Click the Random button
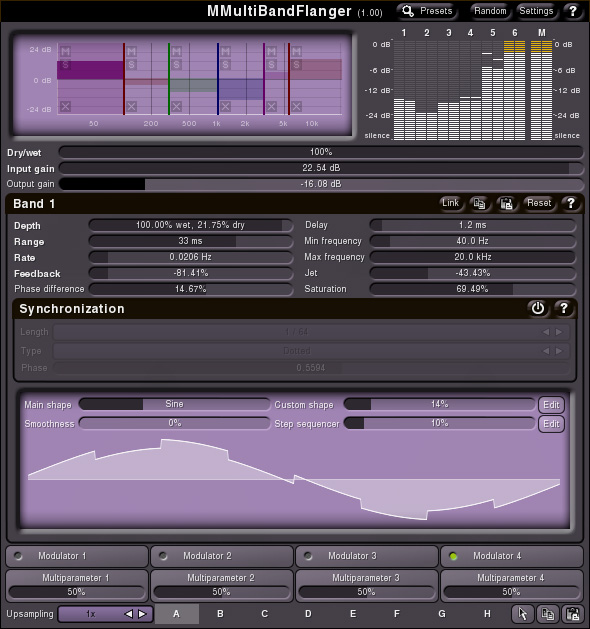590x629 pixels. [x=490, y=11]
